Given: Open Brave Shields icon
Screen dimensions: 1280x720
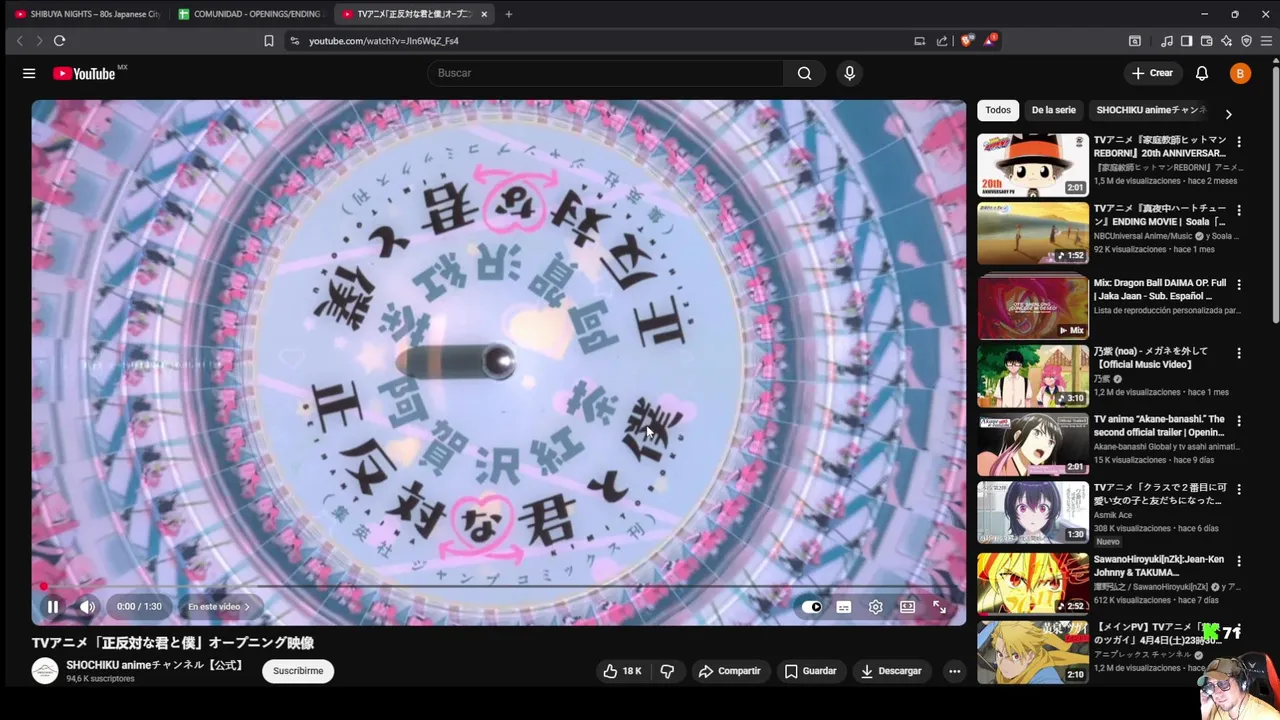Looking at the screenshot, I should [x=966, y=41].
